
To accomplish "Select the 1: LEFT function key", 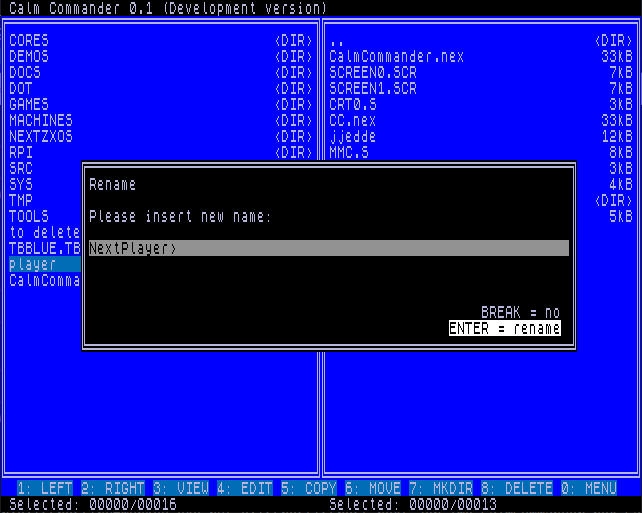I will pos(45,488).
